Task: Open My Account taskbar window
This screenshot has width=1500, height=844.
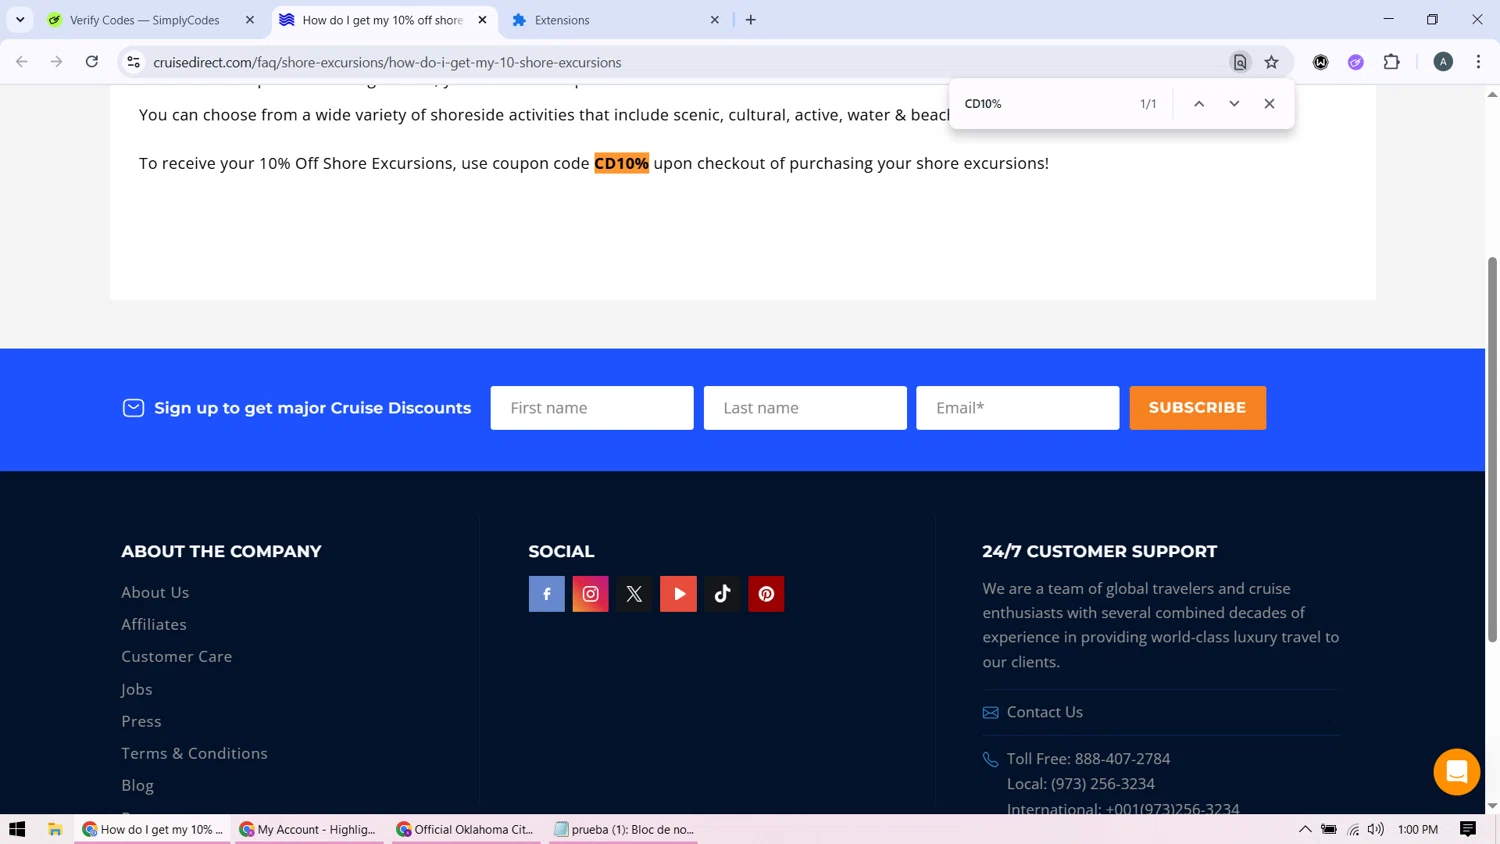Action: [310, 829]
